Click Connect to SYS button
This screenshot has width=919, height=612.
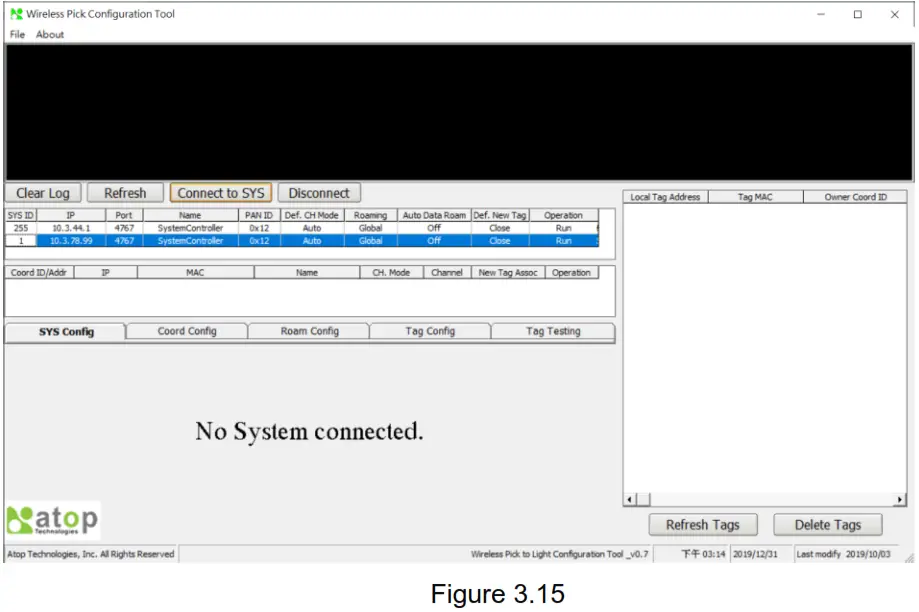click(x=221, y=193)
